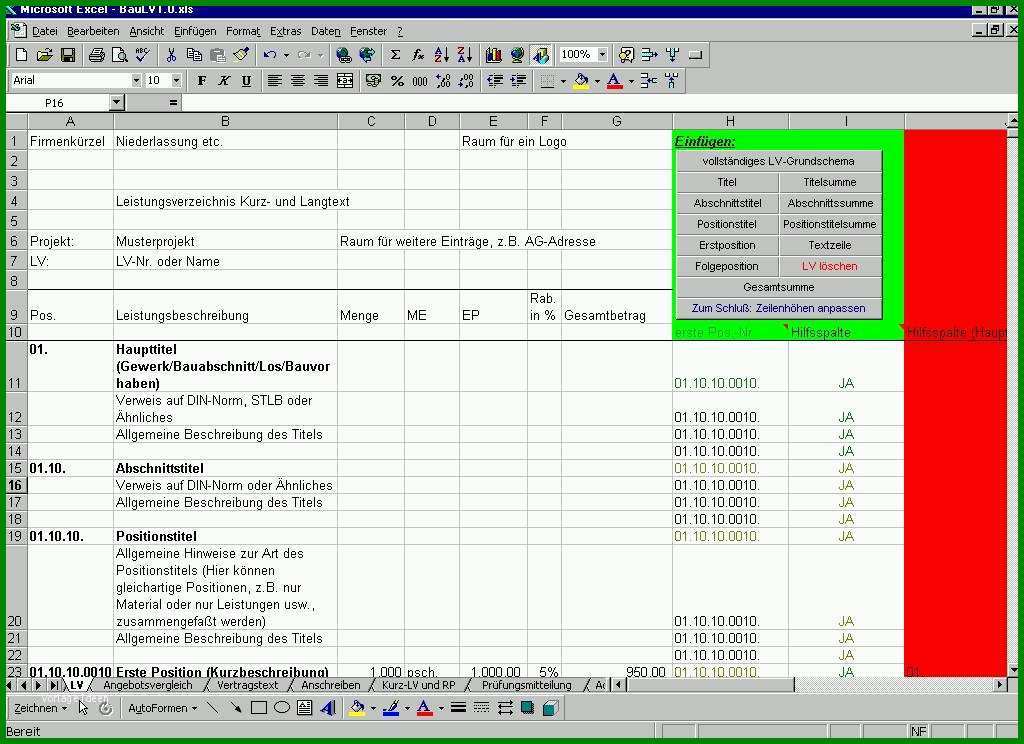The height and width of the screenshot is (744, 1024).
Task: Expand the Name Box dropdown arrow
Action: (x=116, y=103)
